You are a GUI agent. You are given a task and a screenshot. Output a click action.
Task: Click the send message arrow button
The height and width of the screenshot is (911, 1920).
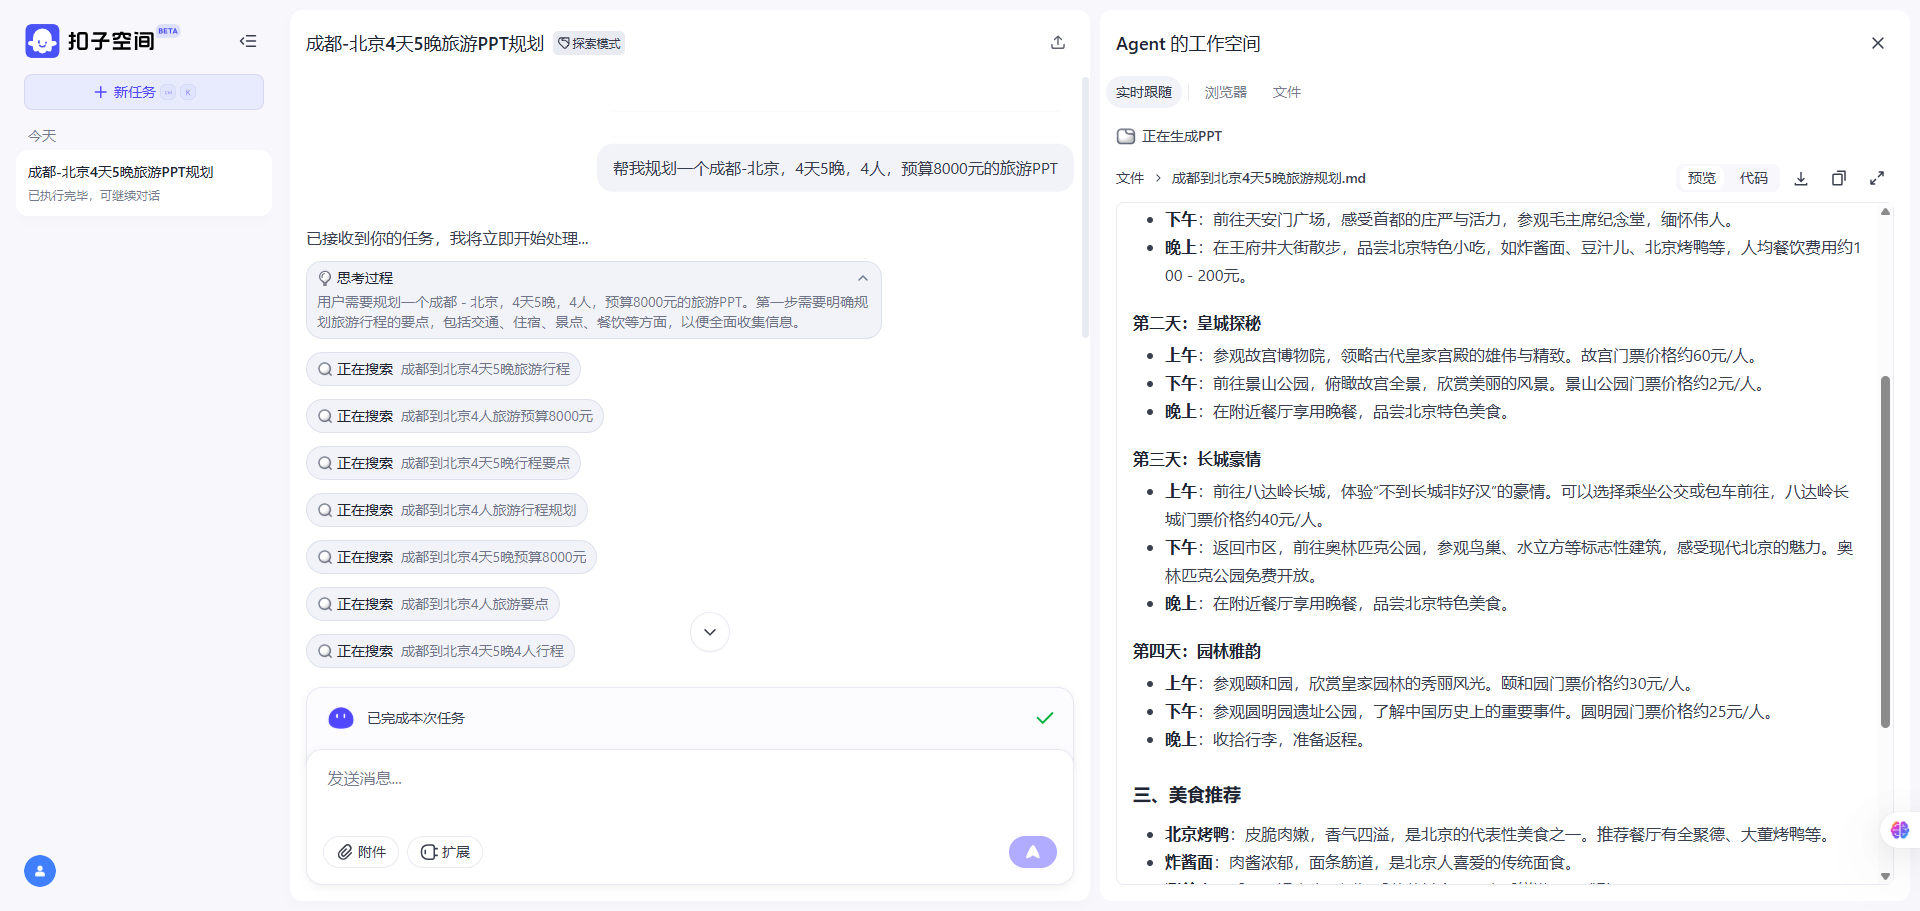tap(1032, 852)
